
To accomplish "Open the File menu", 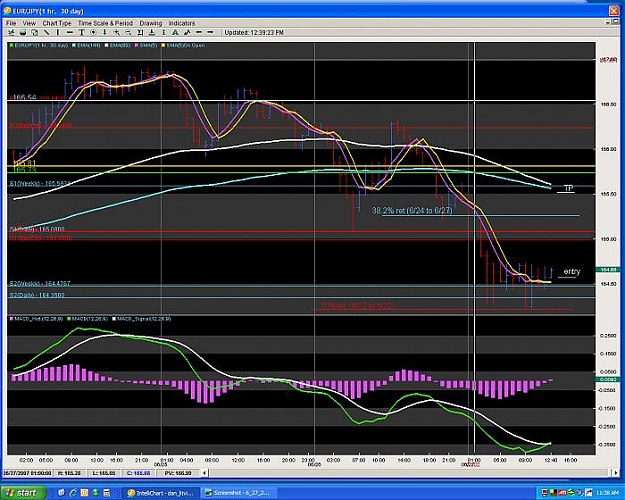I will point(11,23).
